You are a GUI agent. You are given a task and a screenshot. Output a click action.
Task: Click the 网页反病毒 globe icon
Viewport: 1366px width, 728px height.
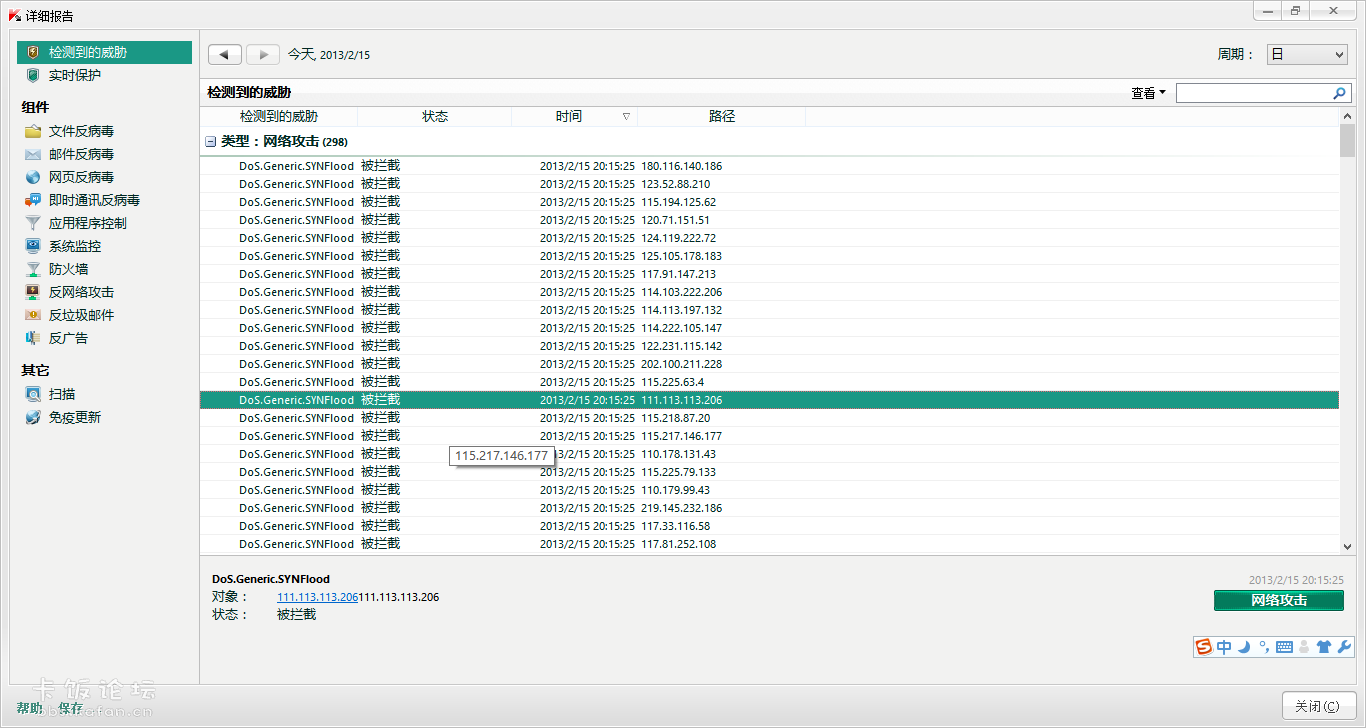tap(33, 177)
